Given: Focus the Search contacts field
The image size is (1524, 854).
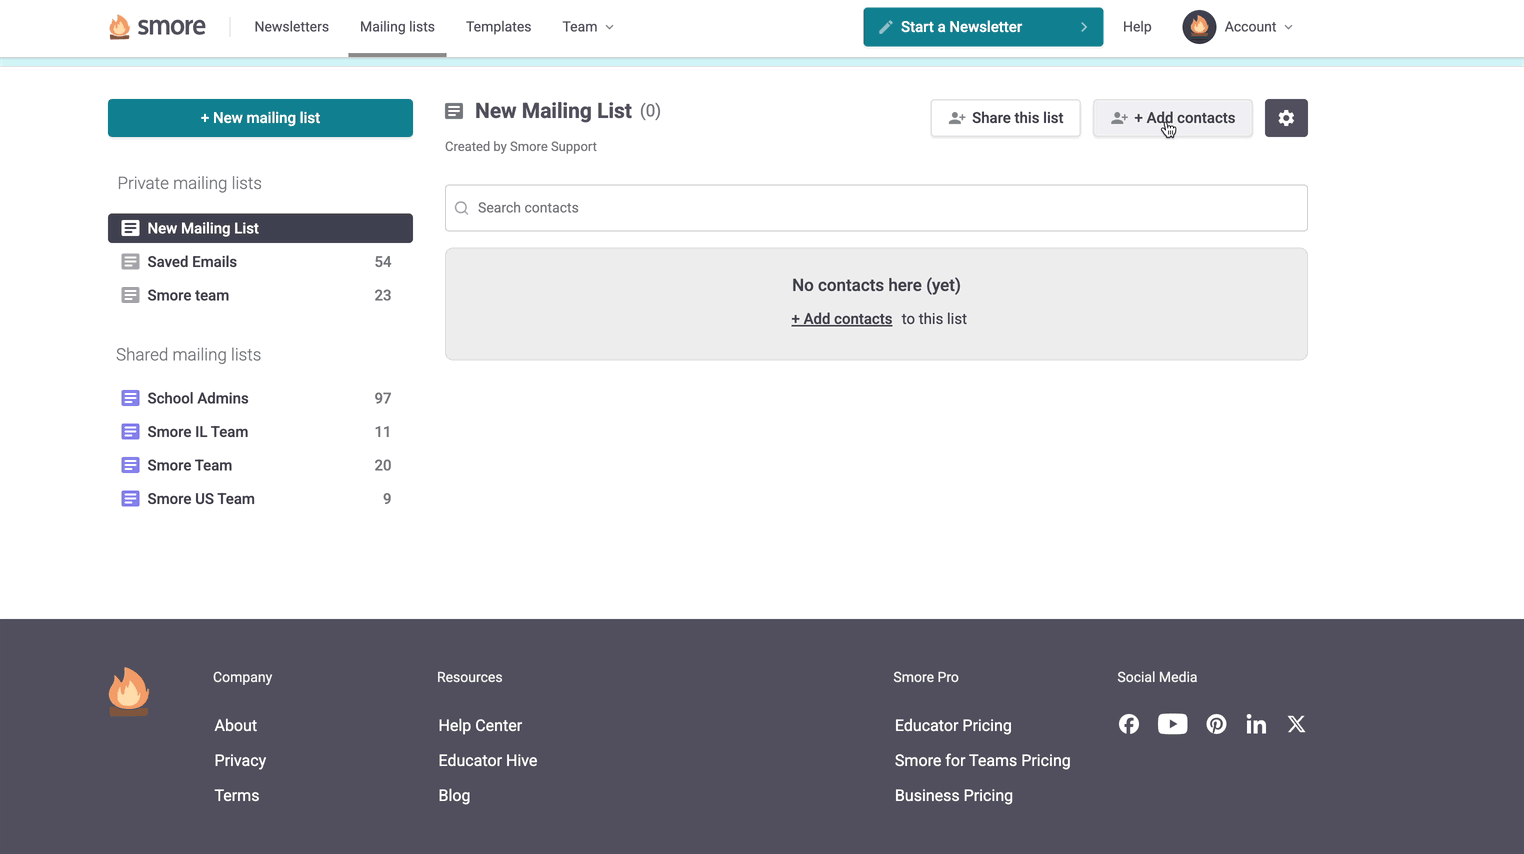Looking at the screenshot, I should tap(876, 208).
